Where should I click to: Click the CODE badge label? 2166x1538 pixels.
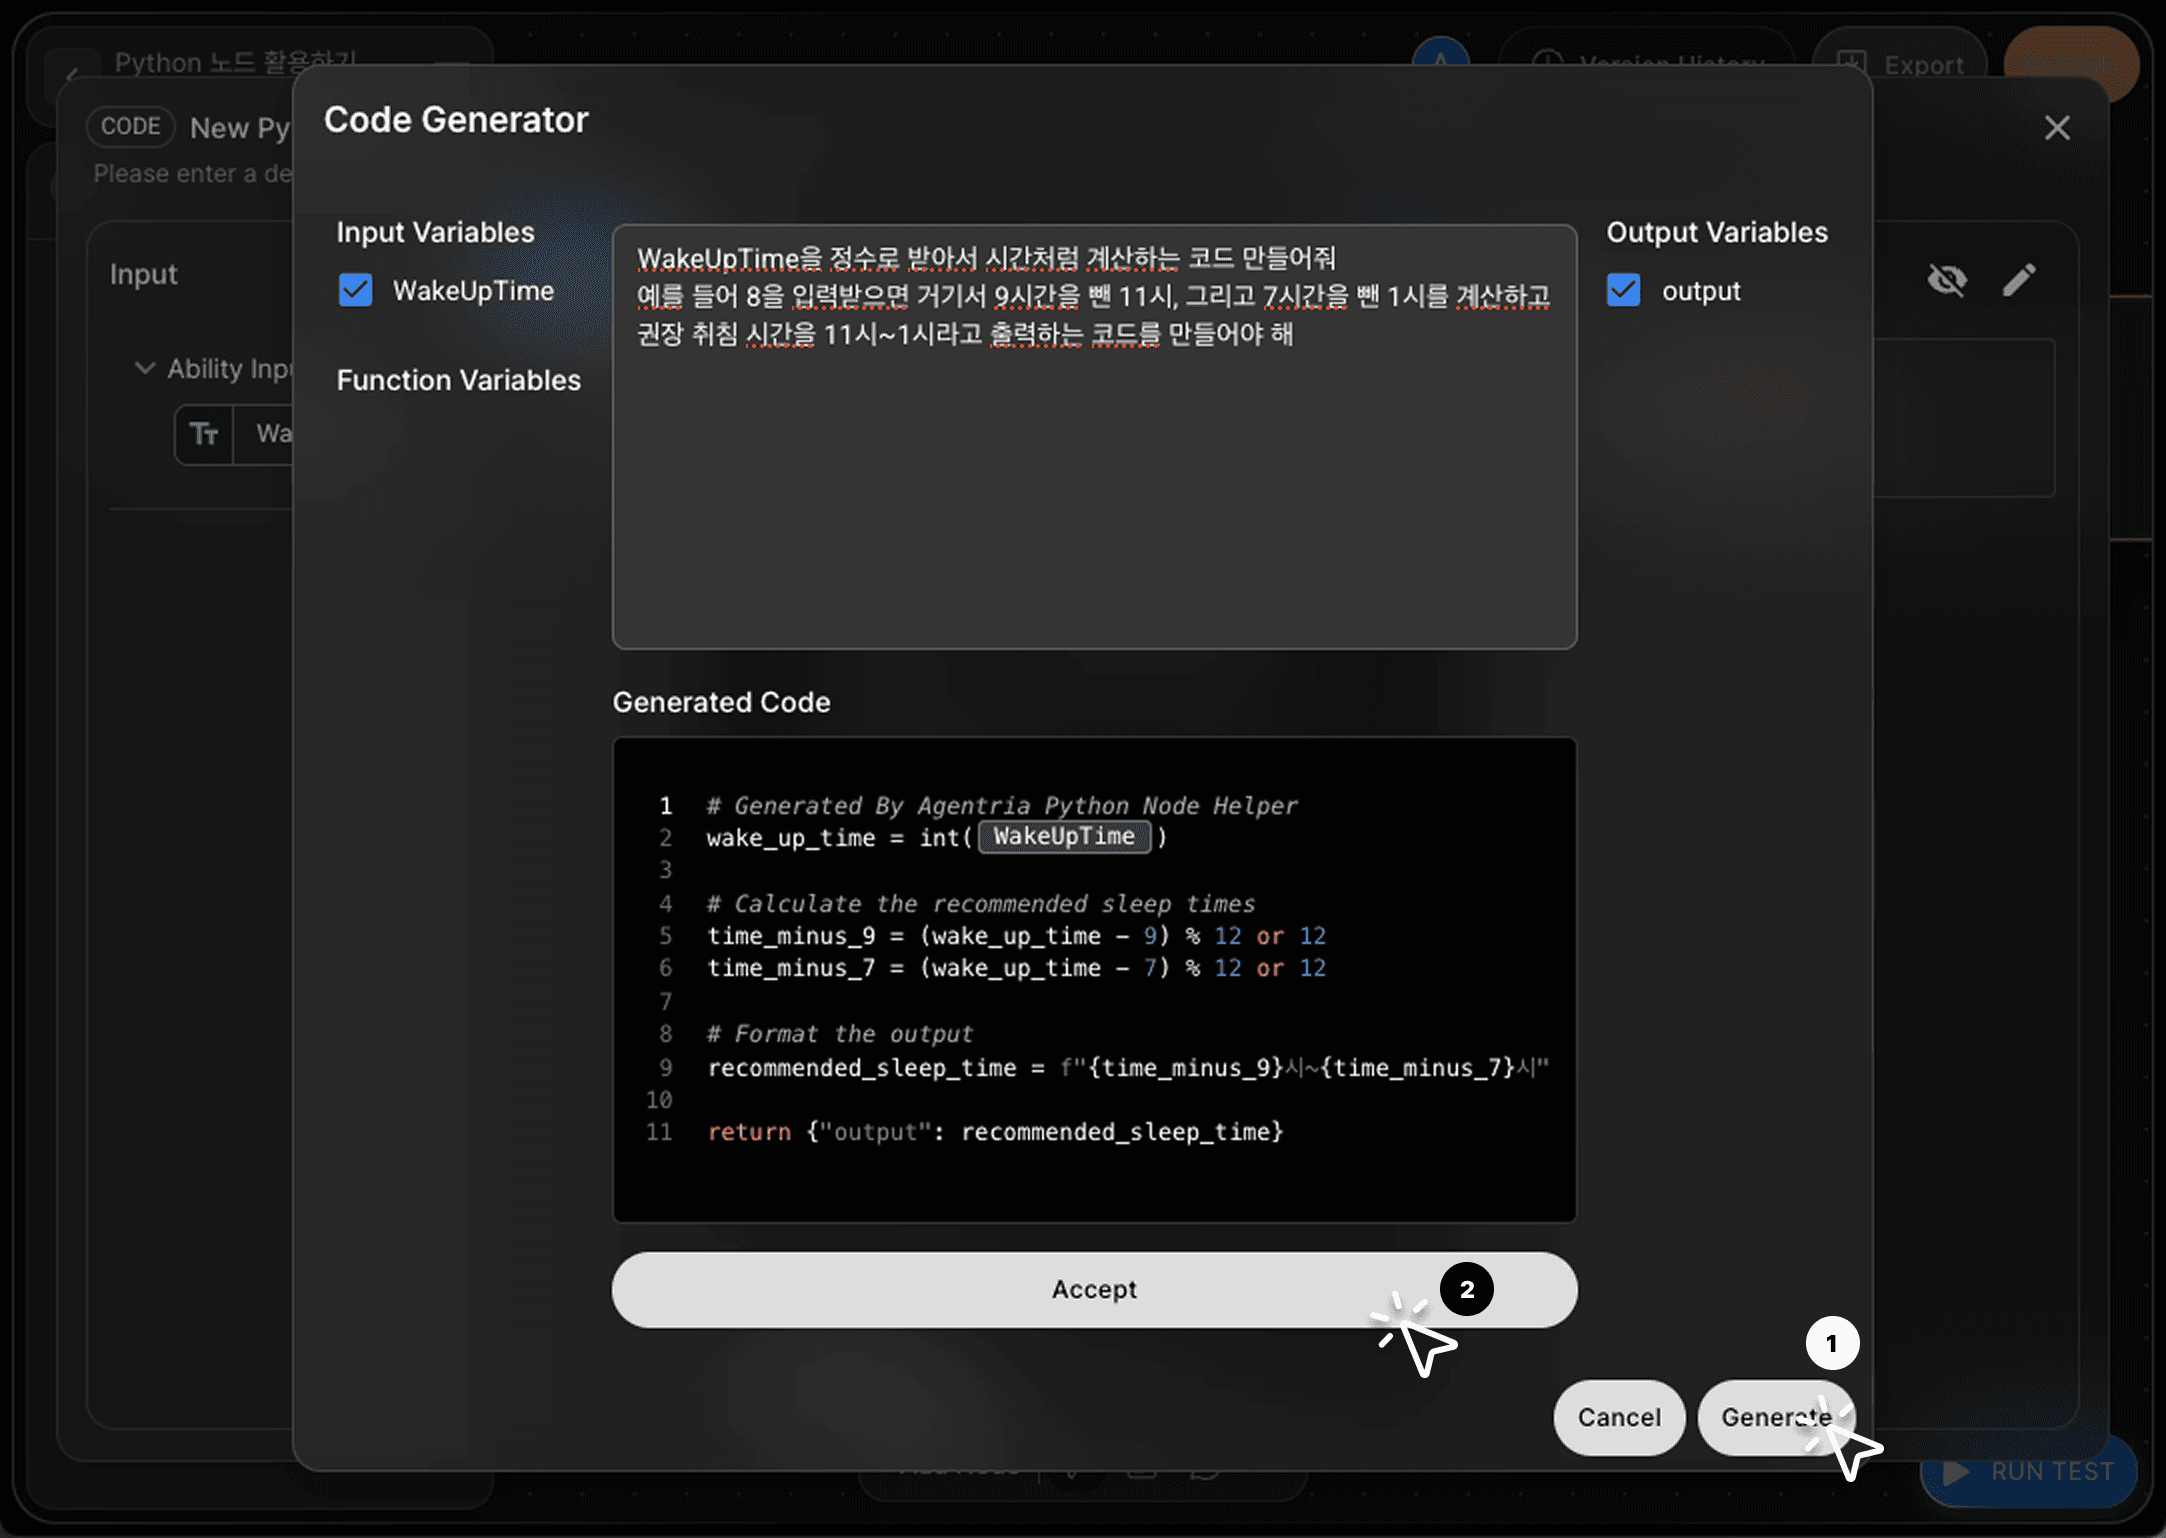[131, 127]
